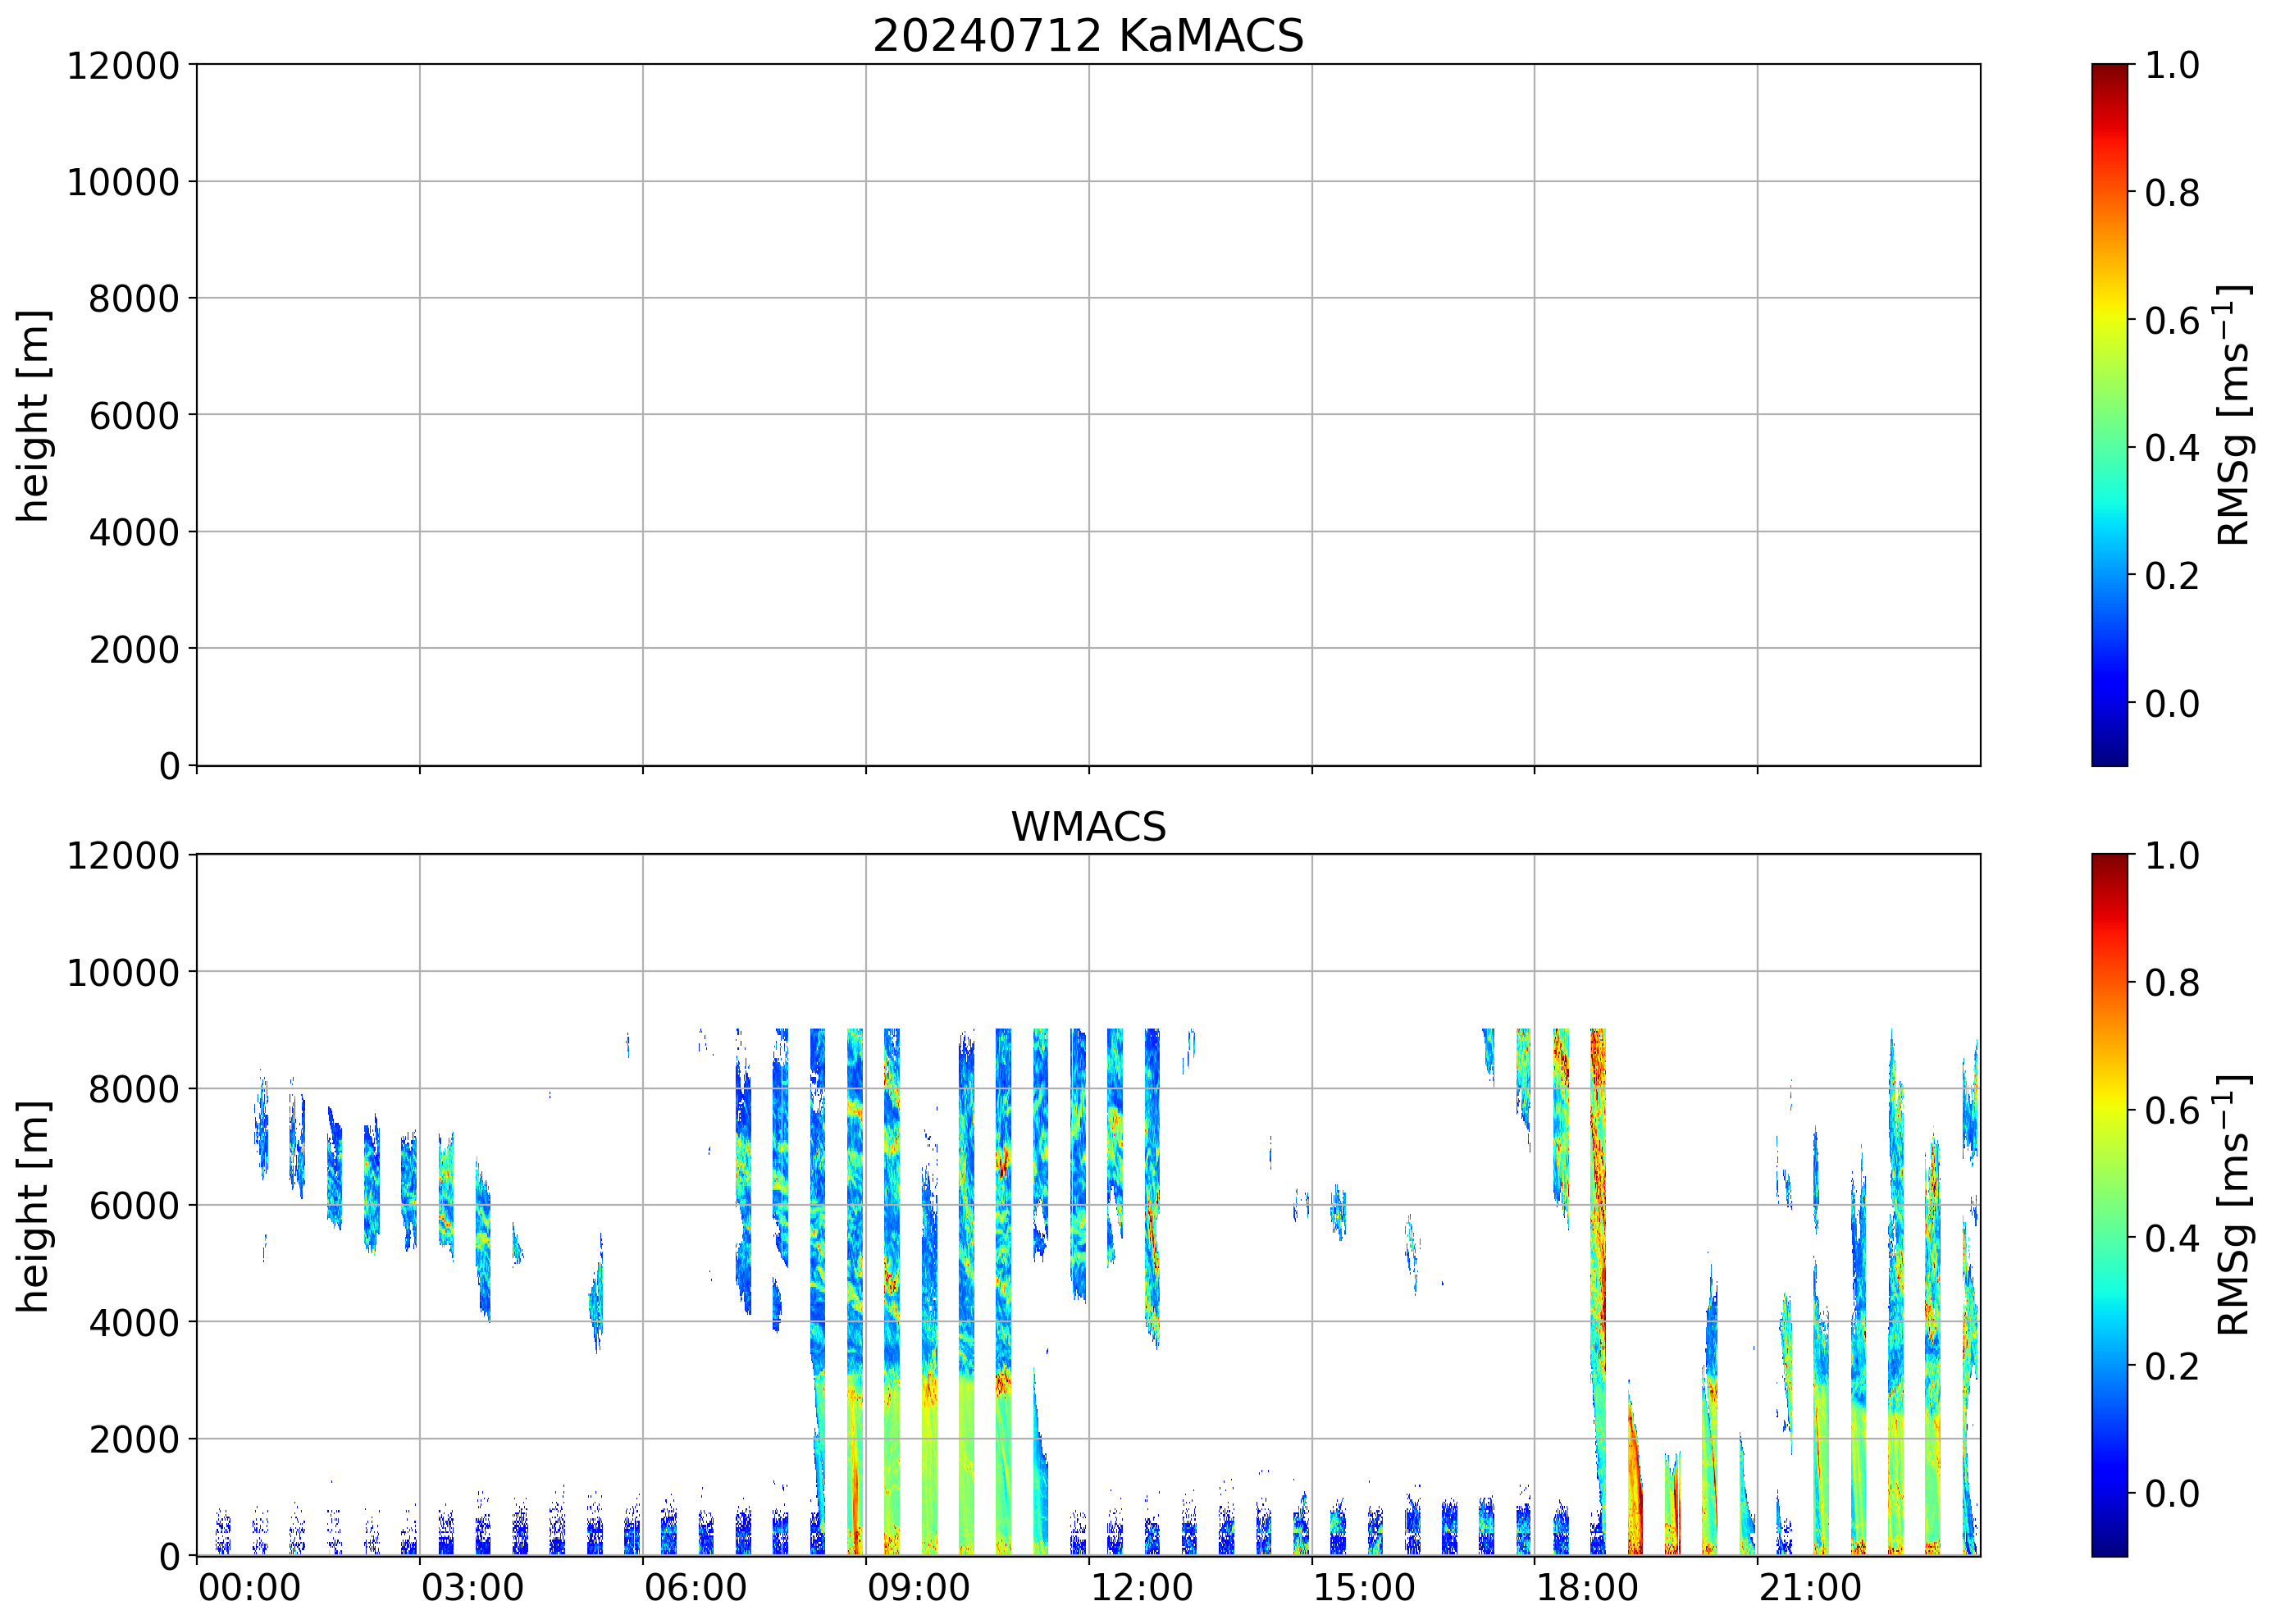The width and height of the screenshot is (2276, 1624).
Task: Click the top colorbar RMSg axis label
Action: point(2233,415)
